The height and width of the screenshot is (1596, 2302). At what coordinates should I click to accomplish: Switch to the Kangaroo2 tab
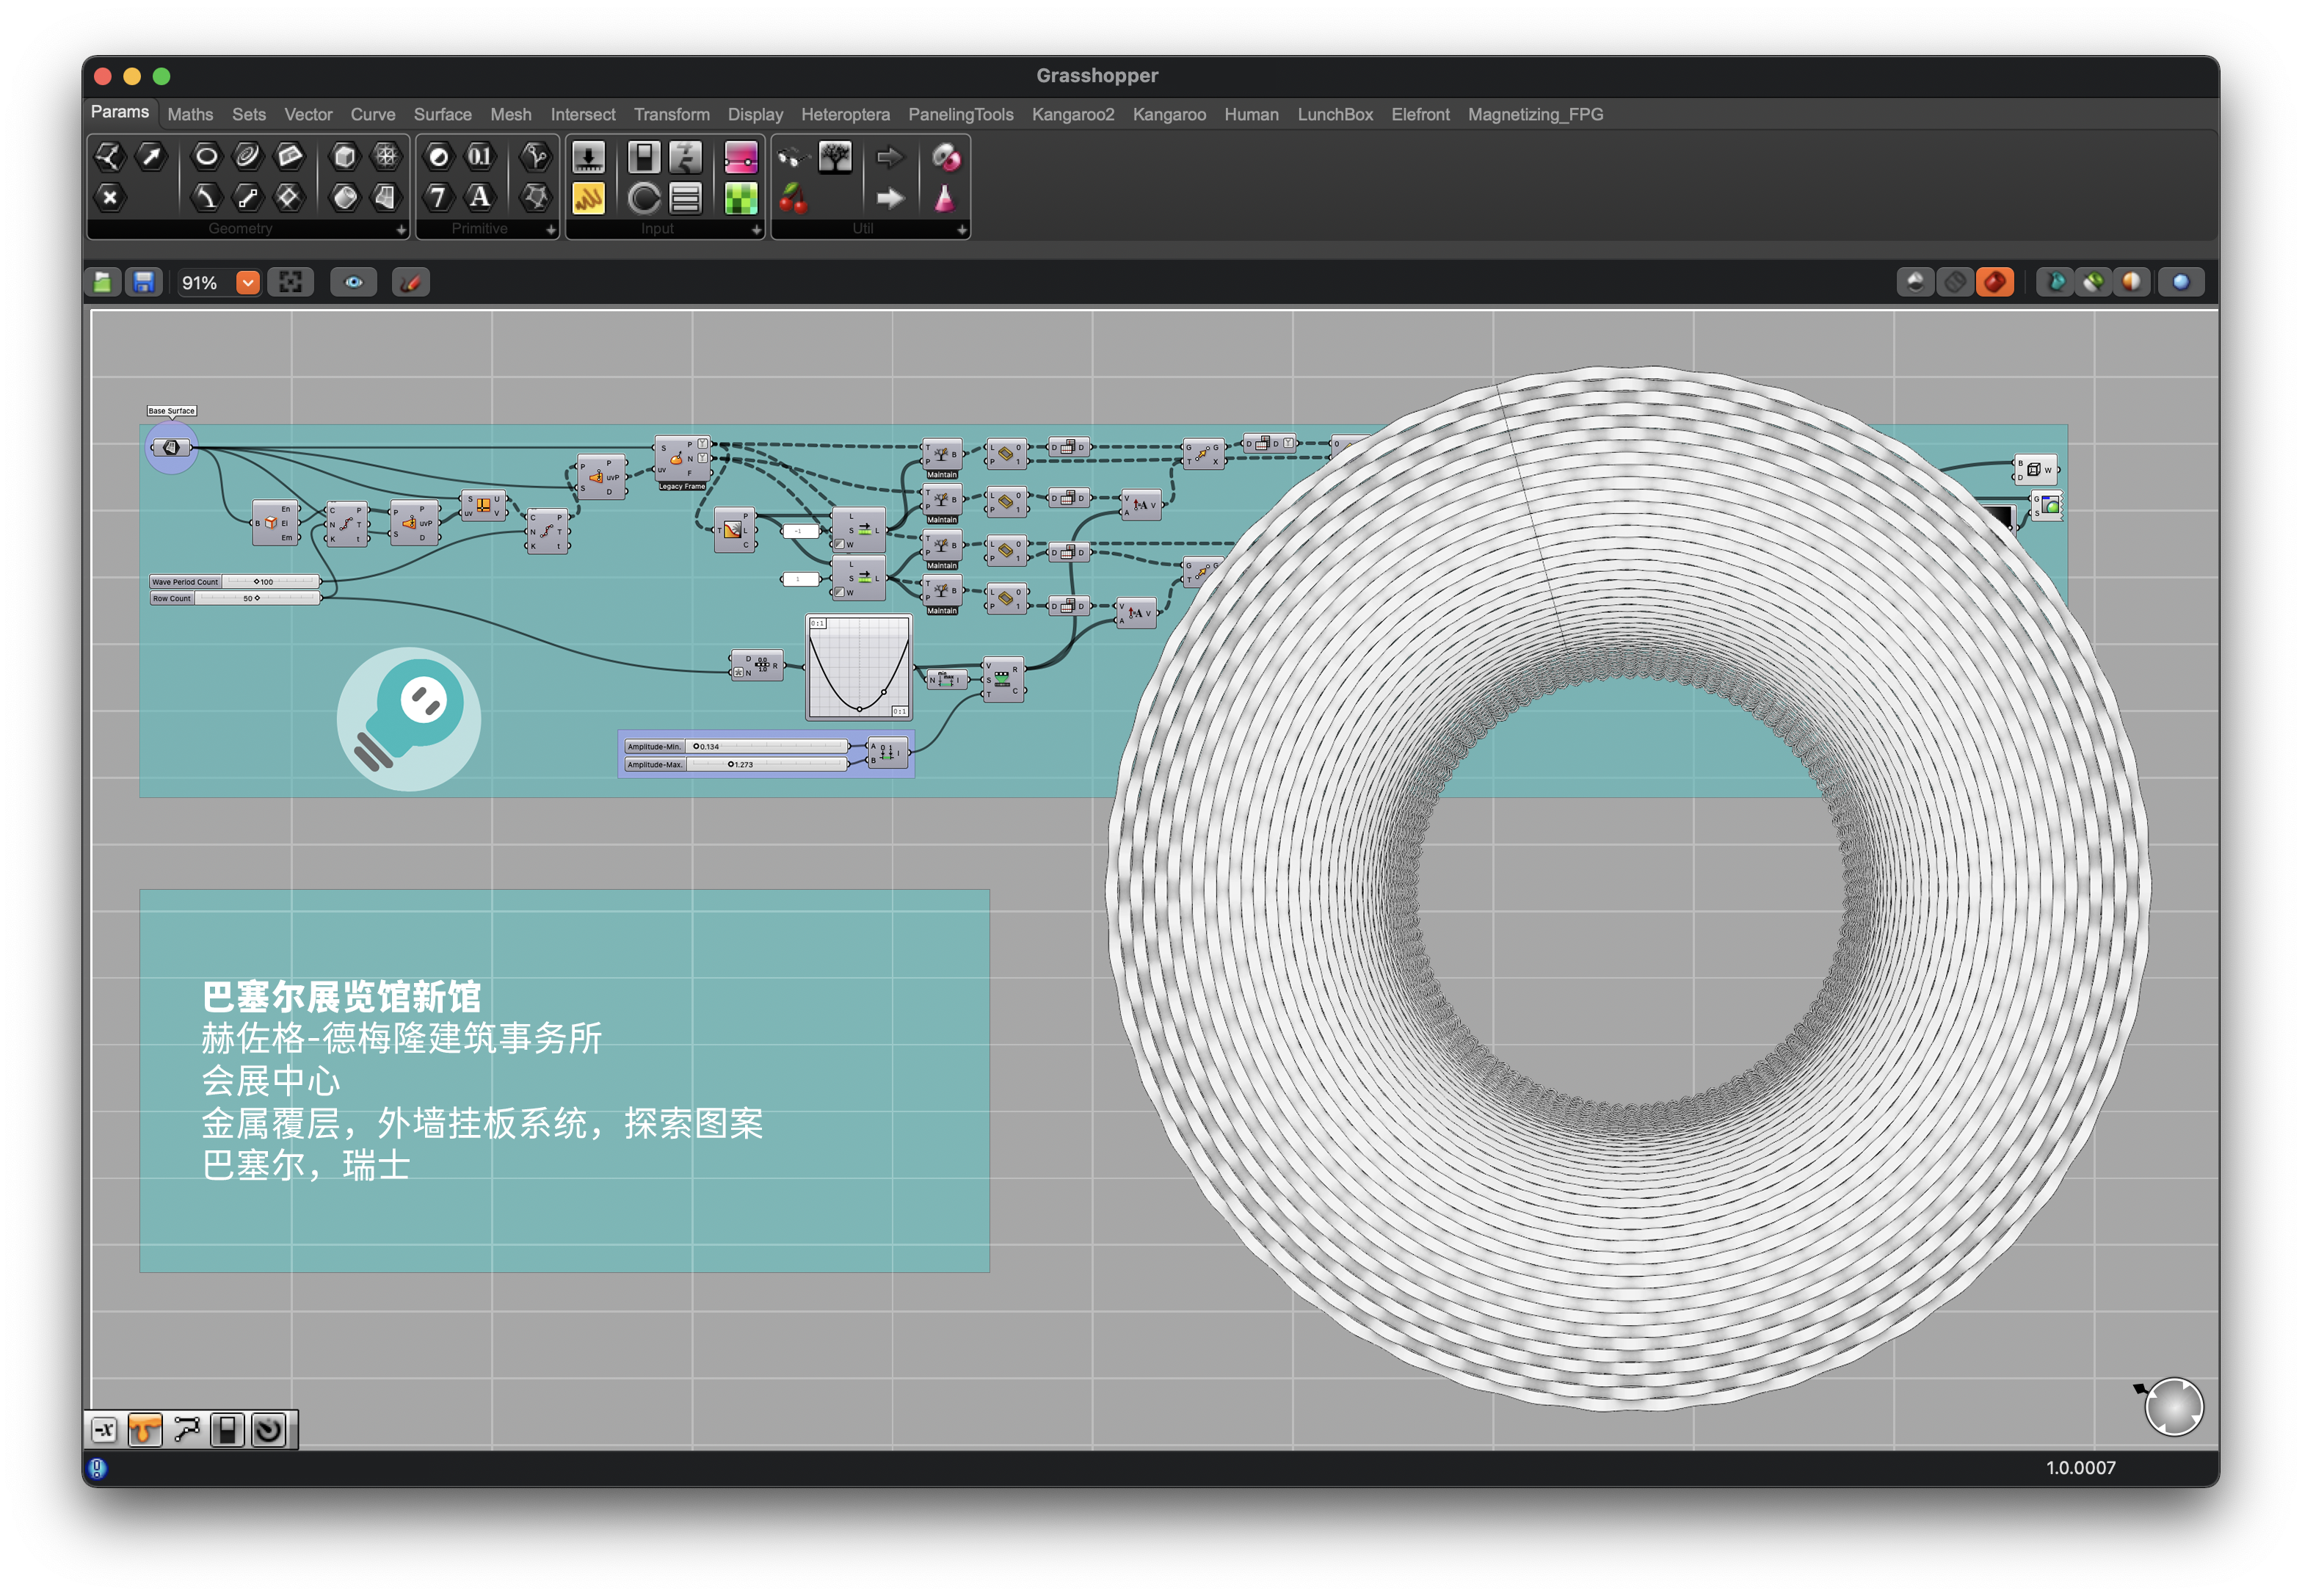click(x=1072, y=115)
